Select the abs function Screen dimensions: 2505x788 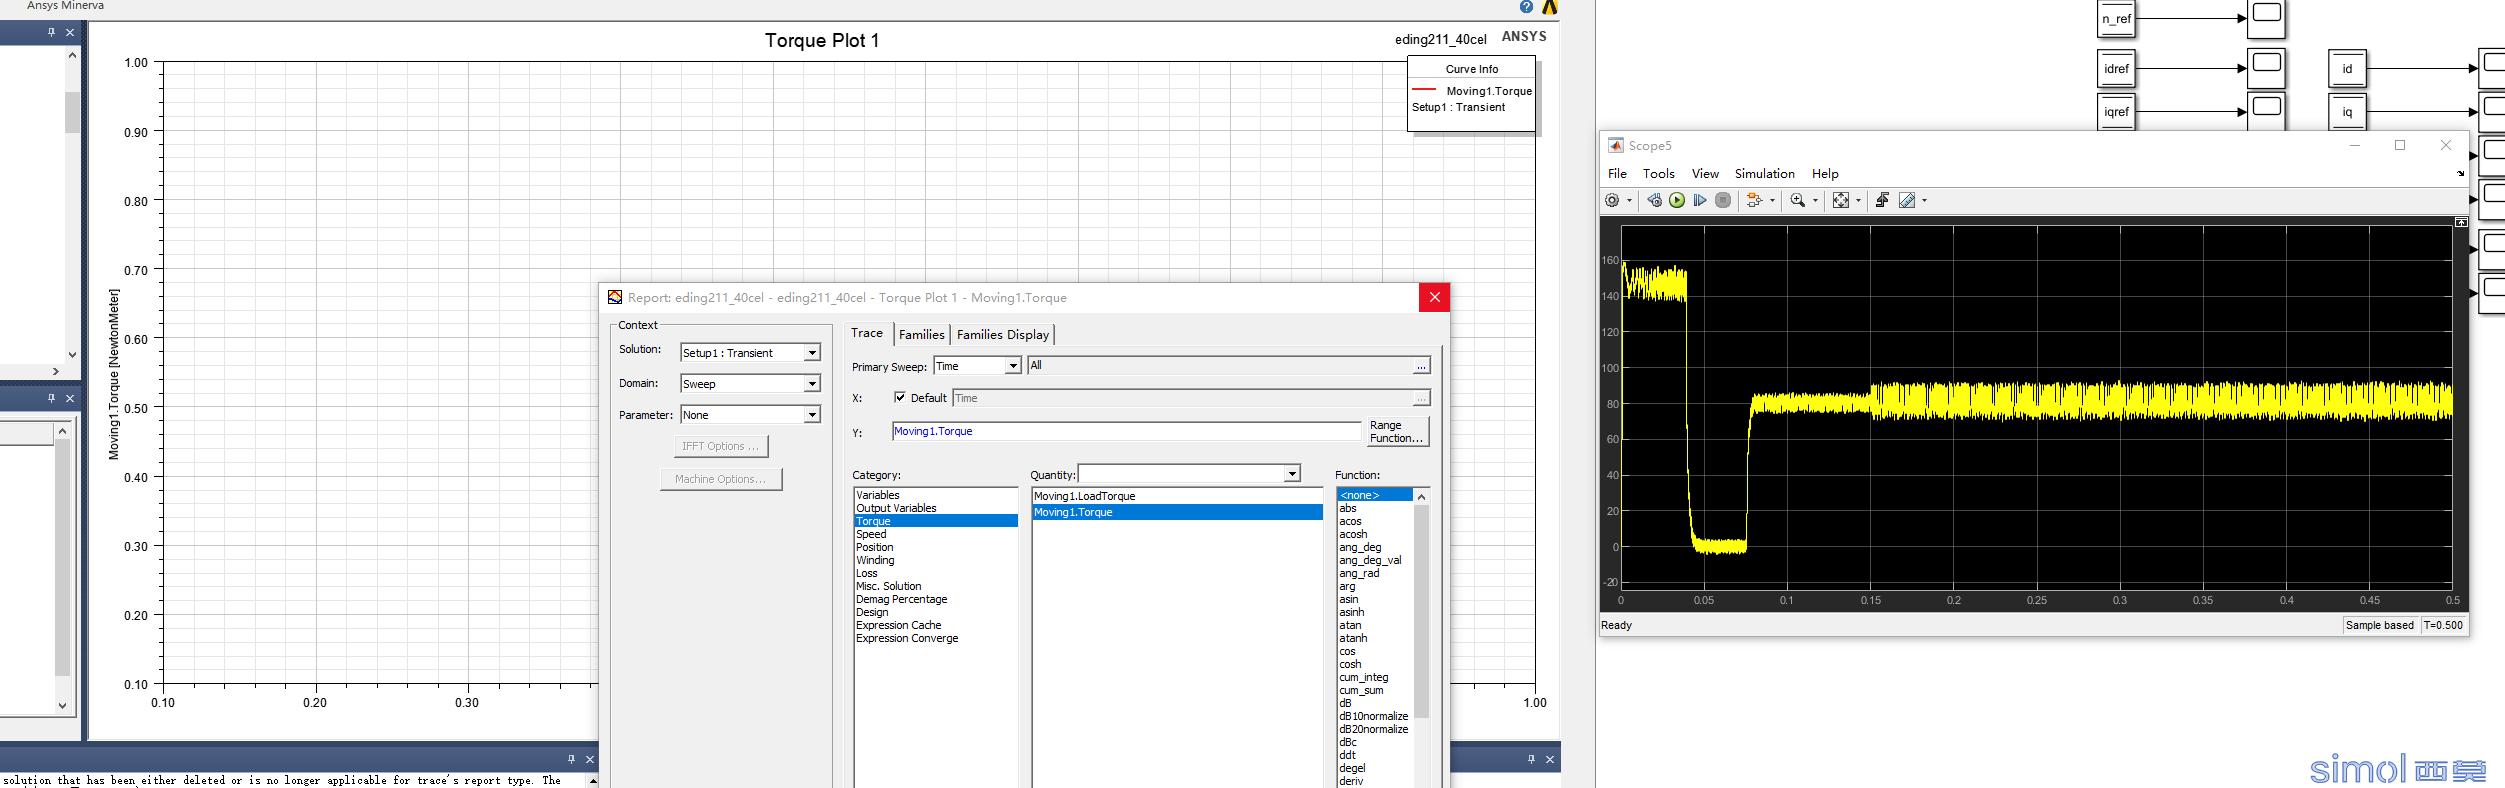1348,508
